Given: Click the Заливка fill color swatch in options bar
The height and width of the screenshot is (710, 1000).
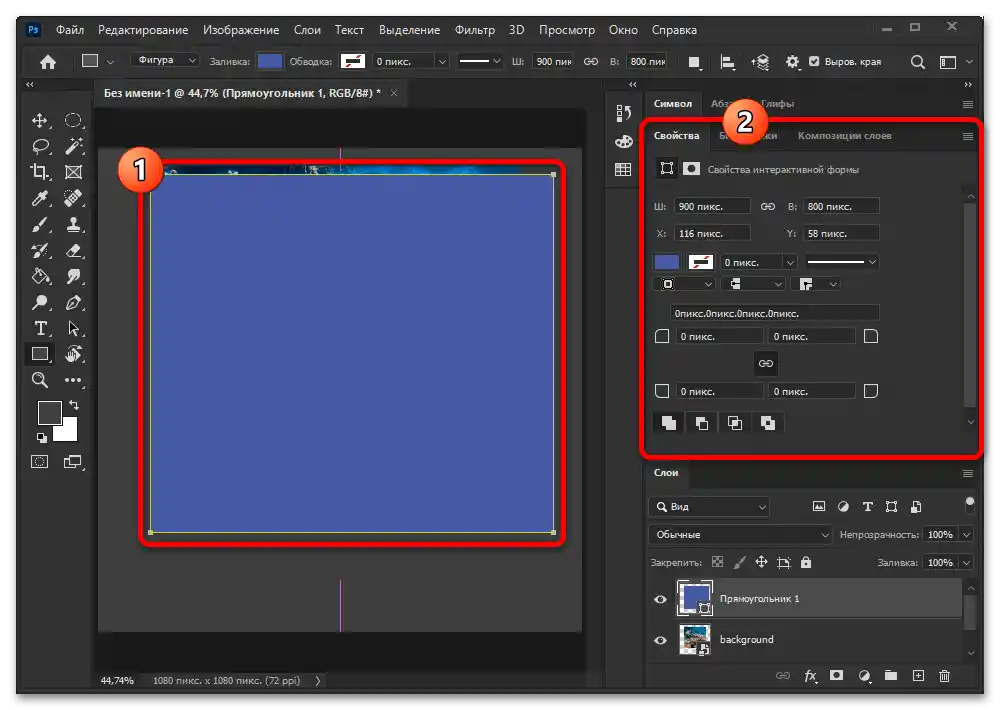Looking at the screenshot, I should 270,61.
